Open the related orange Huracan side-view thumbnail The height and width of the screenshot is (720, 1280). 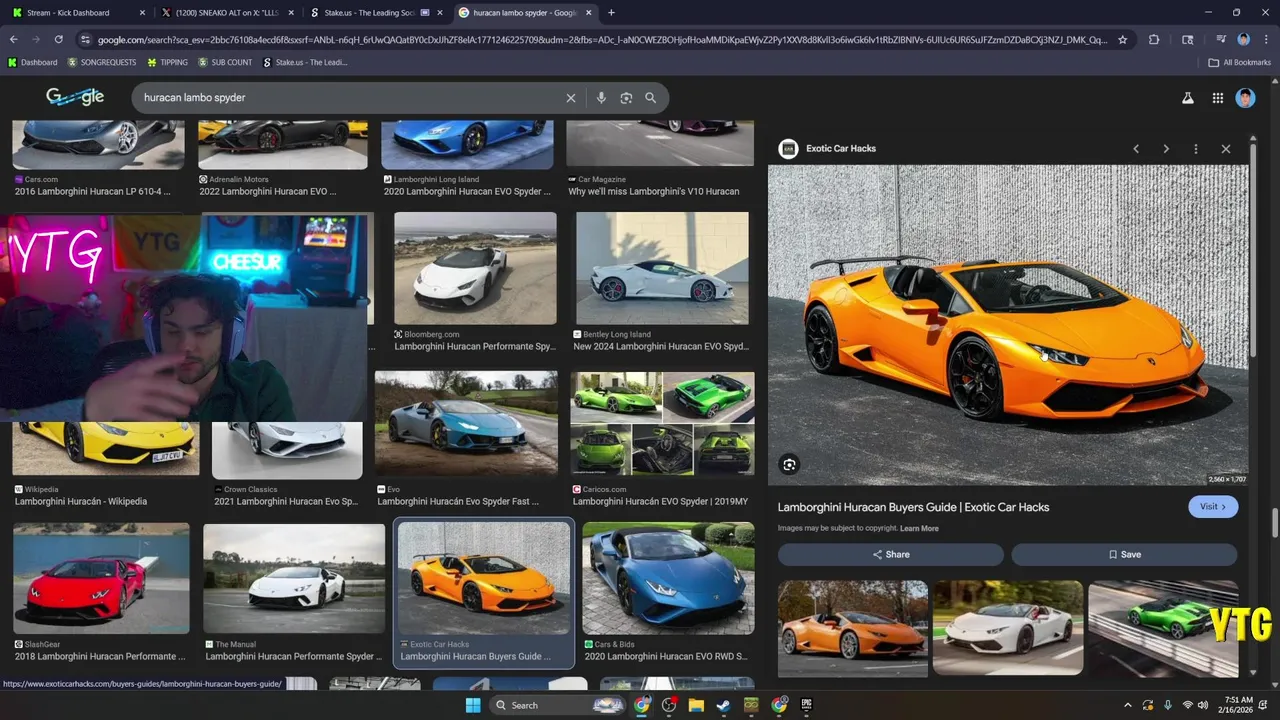click(853, 628)
